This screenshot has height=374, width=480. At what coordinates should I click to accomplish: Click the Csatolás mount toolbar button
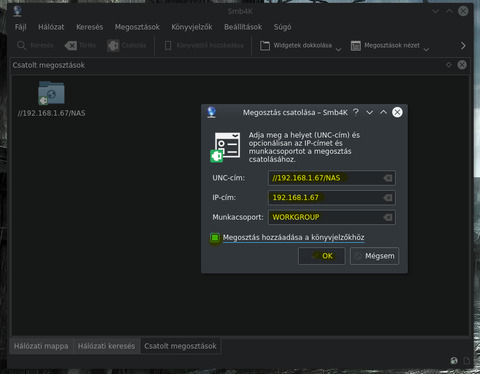pos(127,45)
